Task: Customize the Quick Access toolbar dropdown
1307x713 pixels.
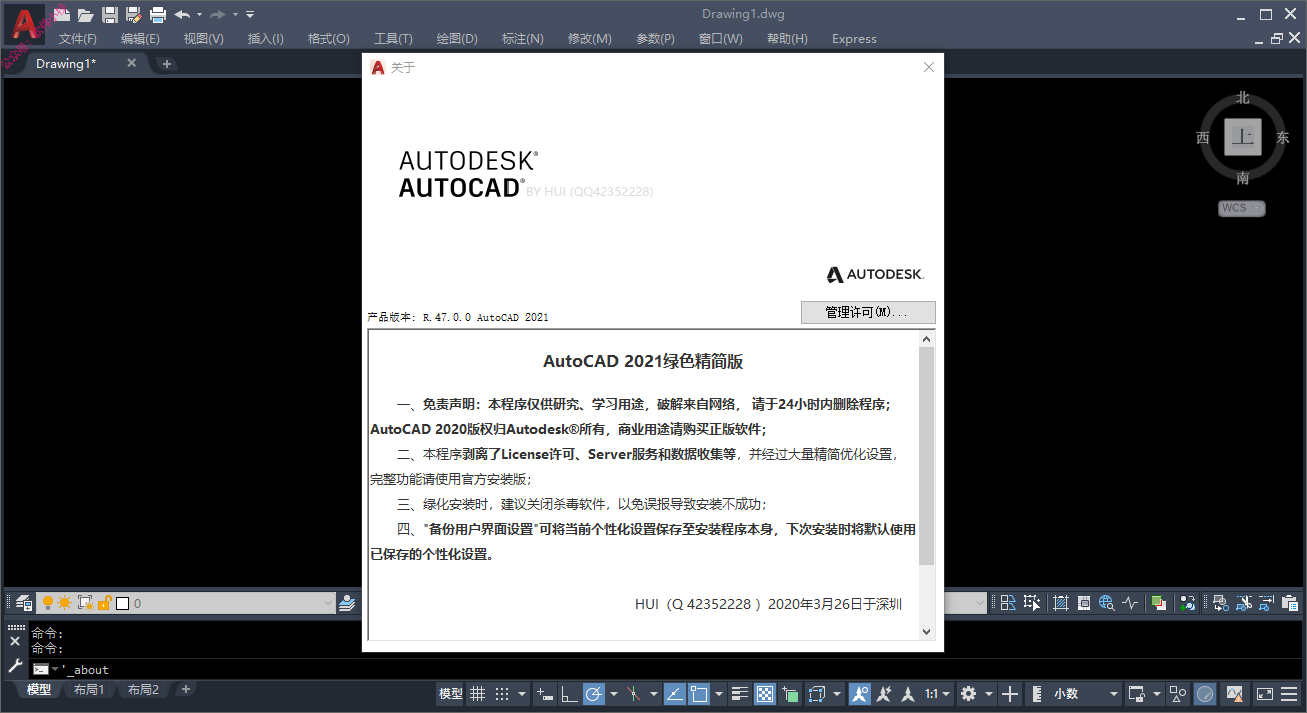Action: click(x=250, y=14)
